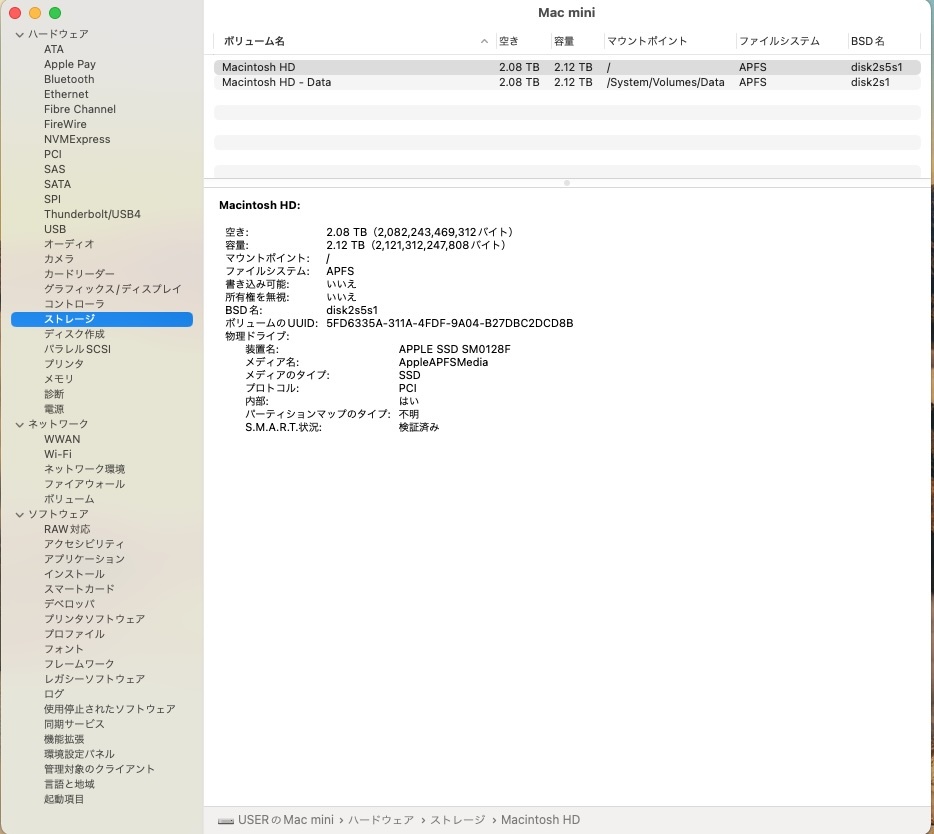Select ボリューム under ネットワーク
The width and height of the screenshot is (934, 834).
point(69,499)
